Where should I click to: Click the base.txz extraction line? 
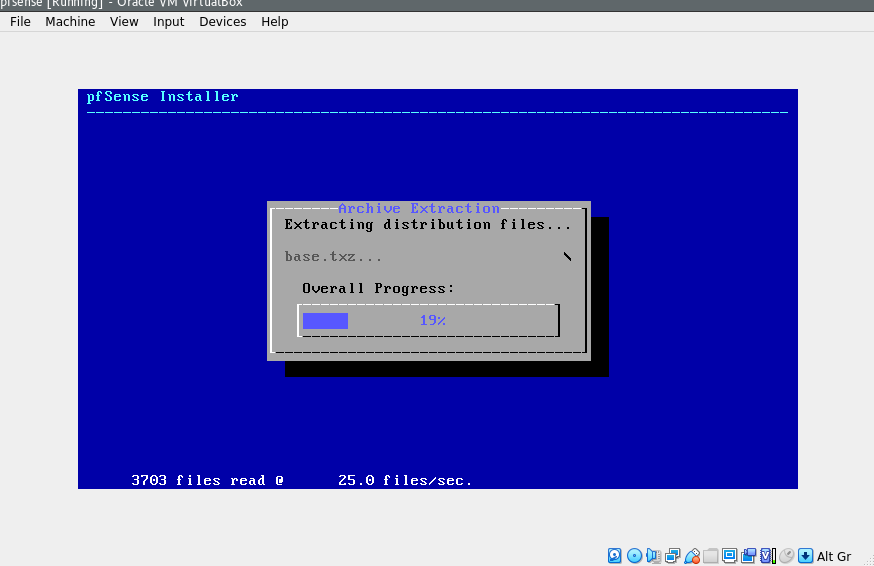tap(333, 257)
